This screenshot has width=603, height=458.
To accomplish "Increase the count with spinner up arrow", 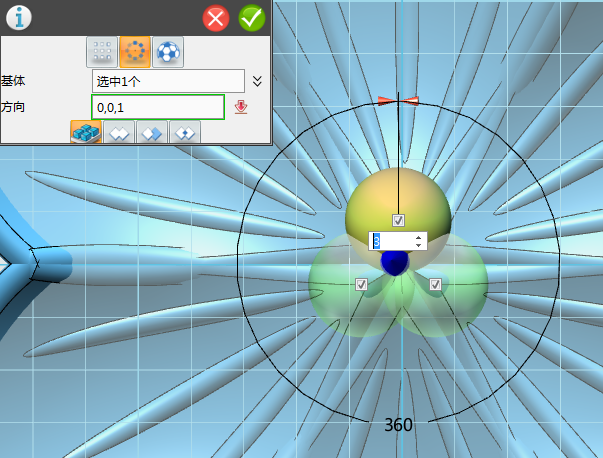I will click(x=418, y=238).
